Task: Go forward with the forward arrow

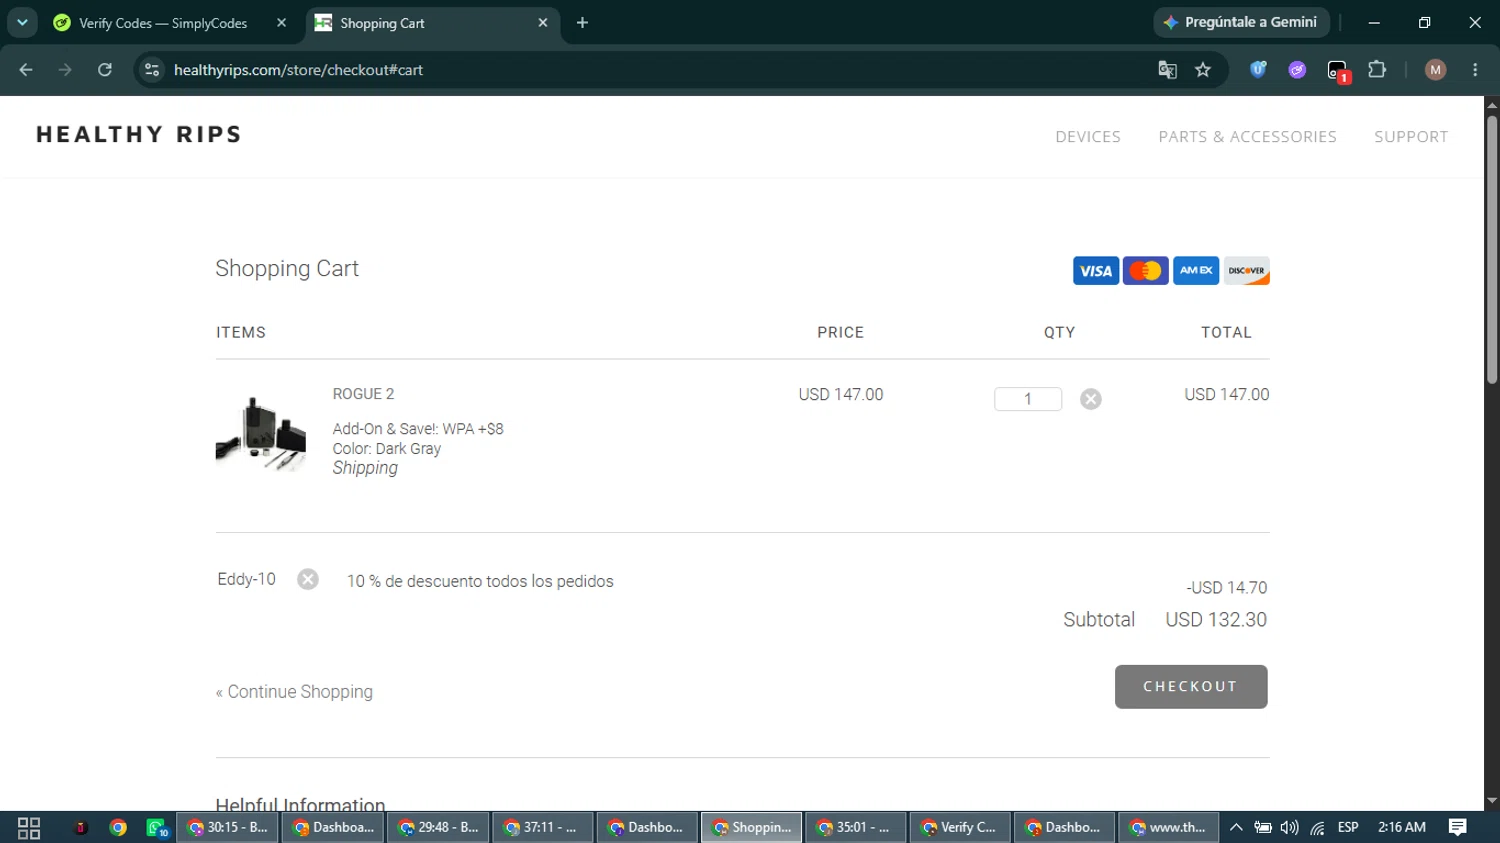Action: point(65,70)
